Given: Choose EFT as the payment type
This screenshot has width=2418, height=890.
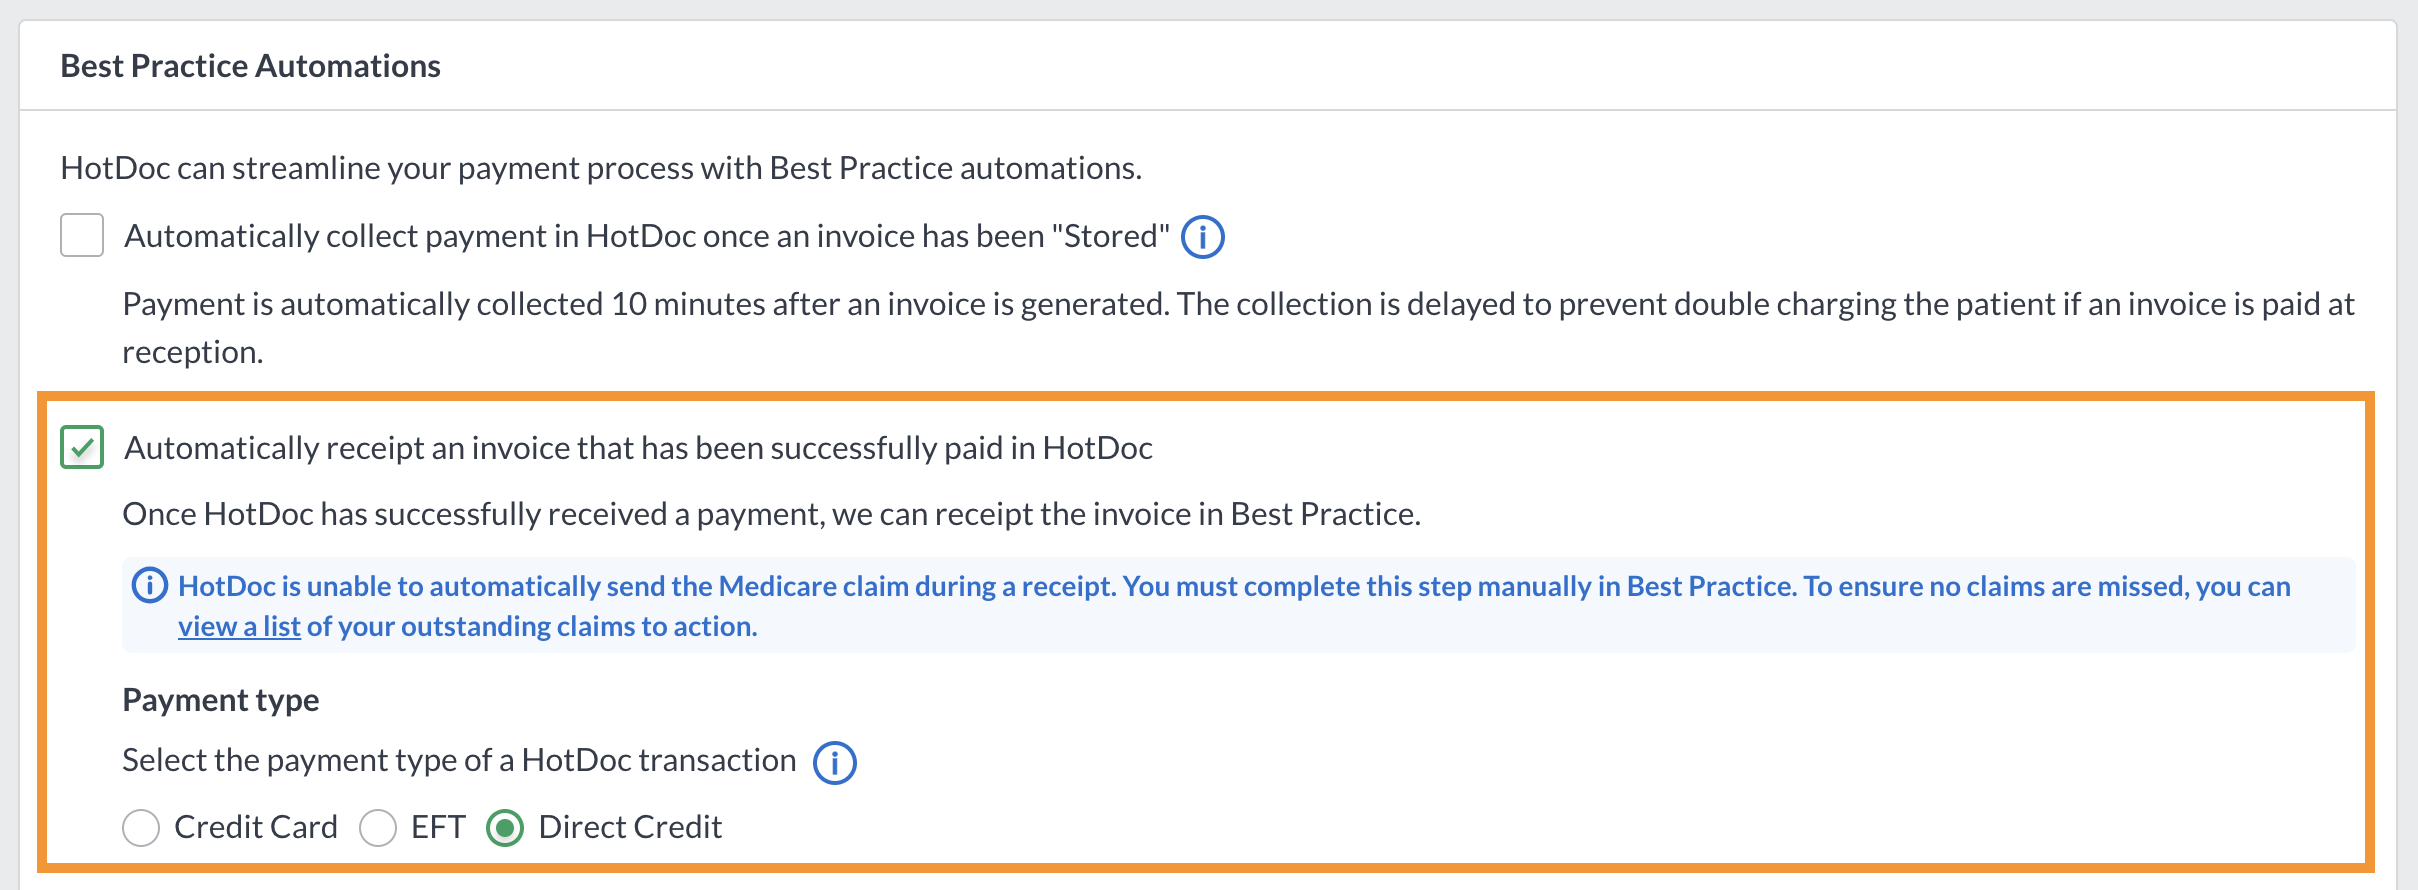Looking at the screenshot, I should pyautogui.click(x=378, y=827).
